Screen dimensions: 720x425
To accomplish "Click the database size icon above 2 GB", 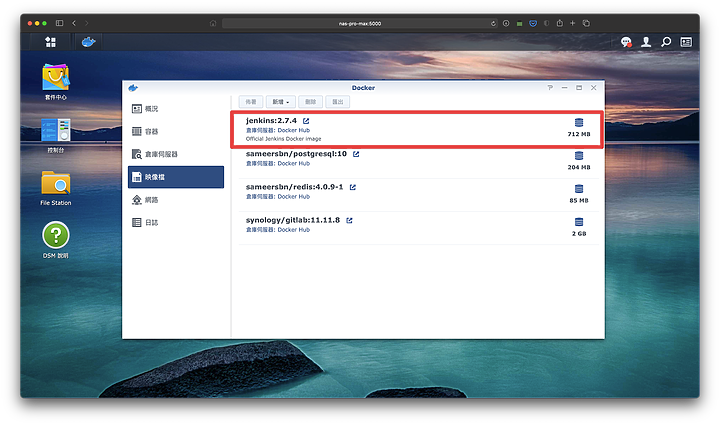I will [579, 222].
